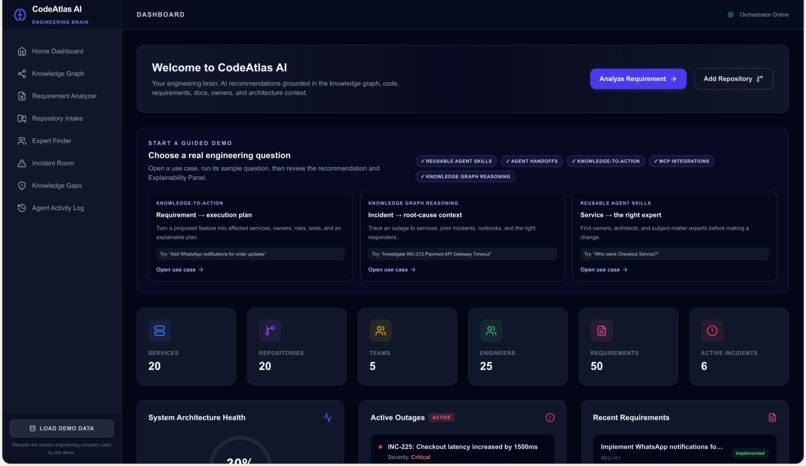Click the Active Incidents count card
This screenshot has width=806, height=466.
tap(739, 346)
